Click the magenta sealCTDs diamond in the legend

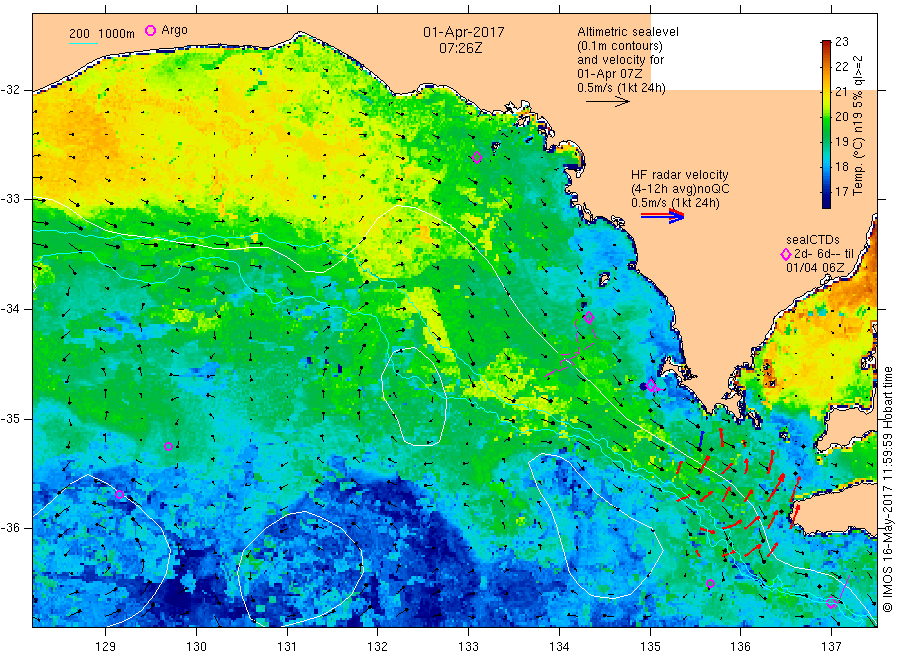point(786,254)
